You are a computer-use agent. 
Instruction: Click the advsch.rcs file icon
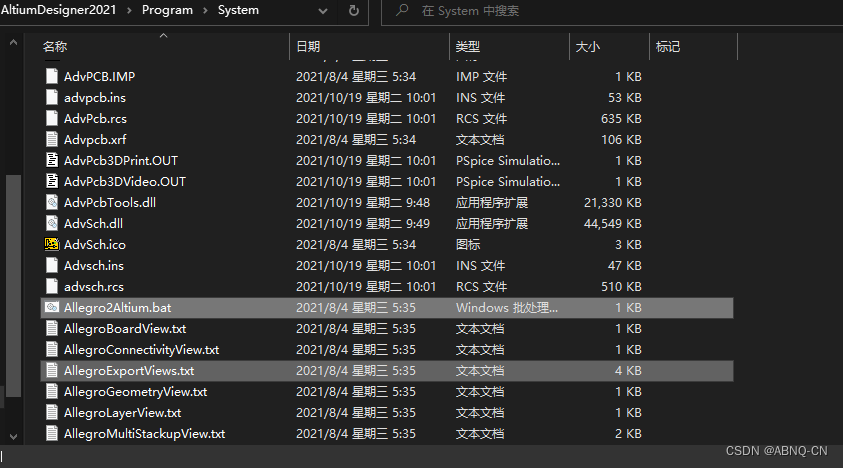pos(52,286)
